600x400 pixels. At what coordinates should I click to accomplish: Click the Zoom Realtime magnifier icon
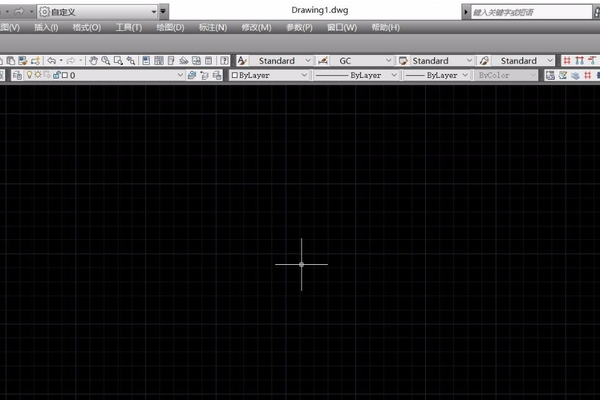[106, 60]
